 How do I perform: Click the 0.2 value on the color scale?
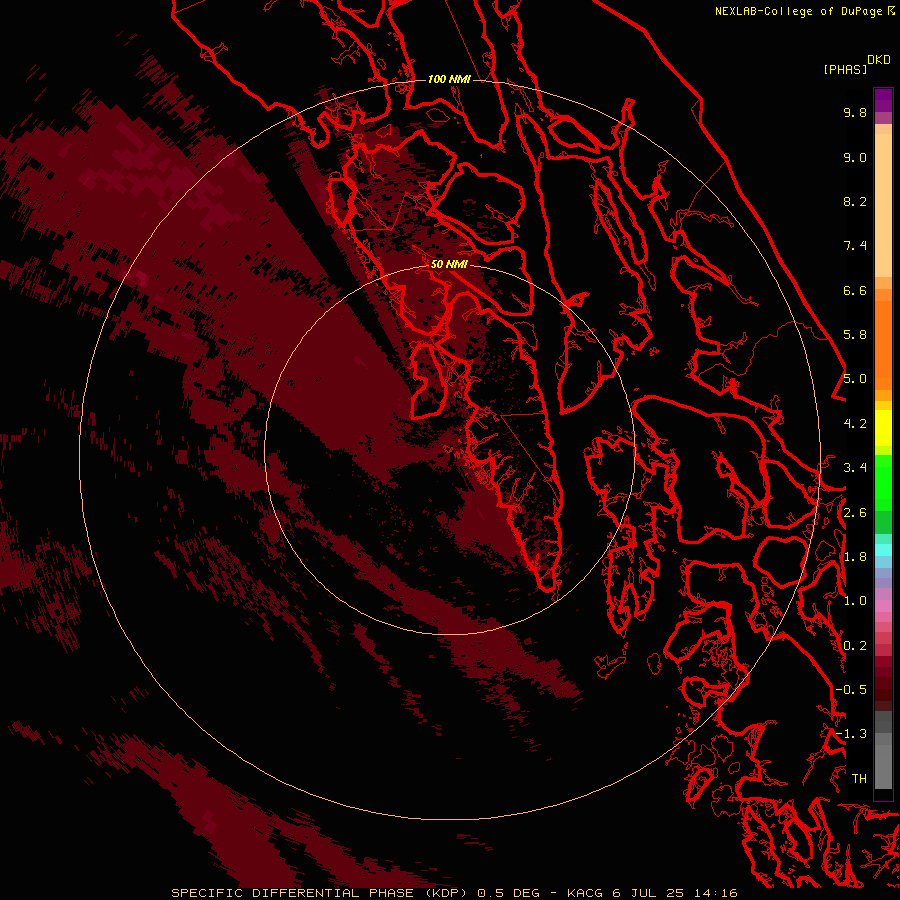[x=855, y=646]
